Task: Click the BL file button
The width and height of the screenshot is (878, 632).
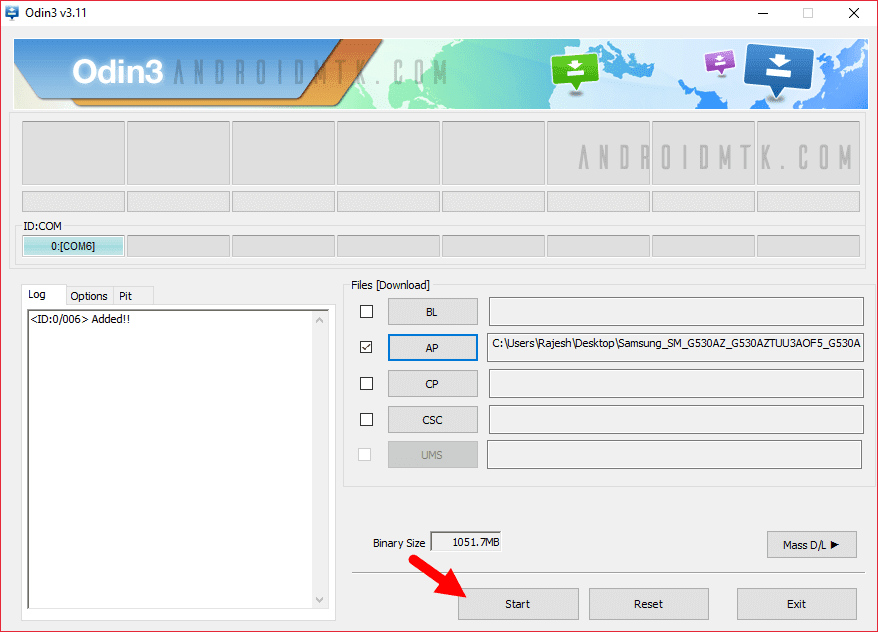Action: click(432, 312)
